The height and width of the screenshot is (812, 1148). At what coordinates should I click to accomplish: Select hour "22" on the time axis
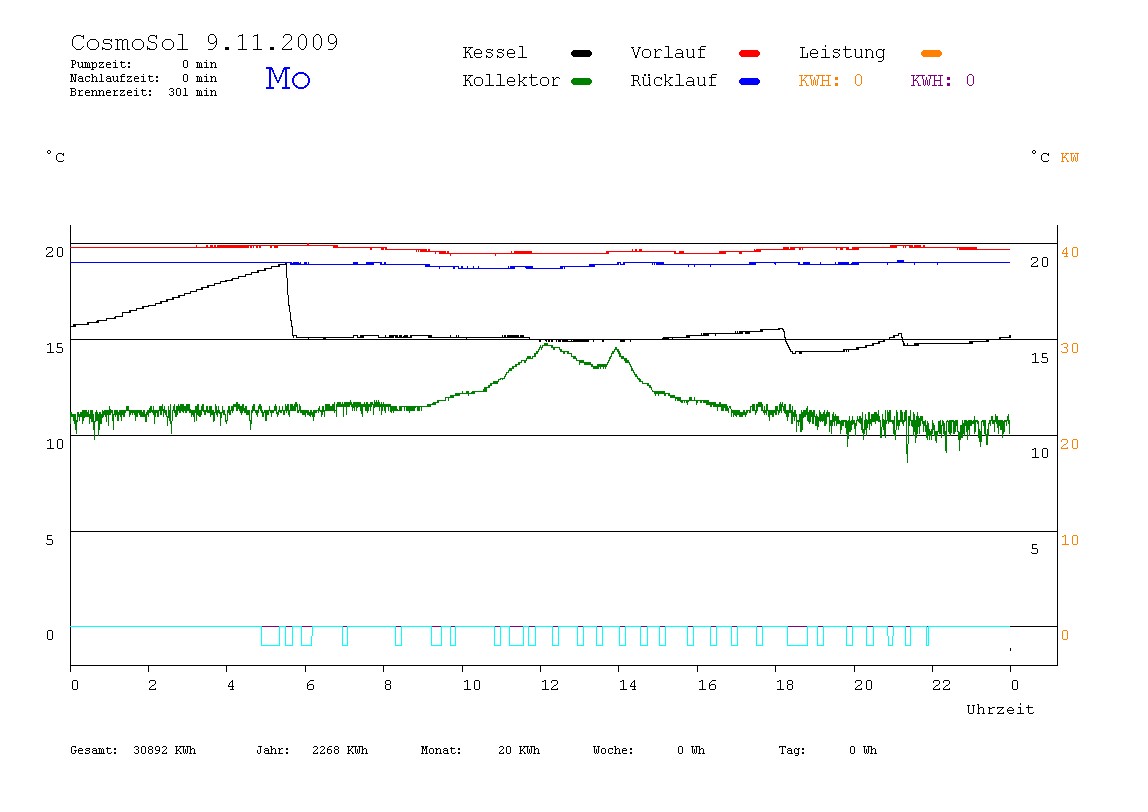pyautogui.click(x=942, y=685)
